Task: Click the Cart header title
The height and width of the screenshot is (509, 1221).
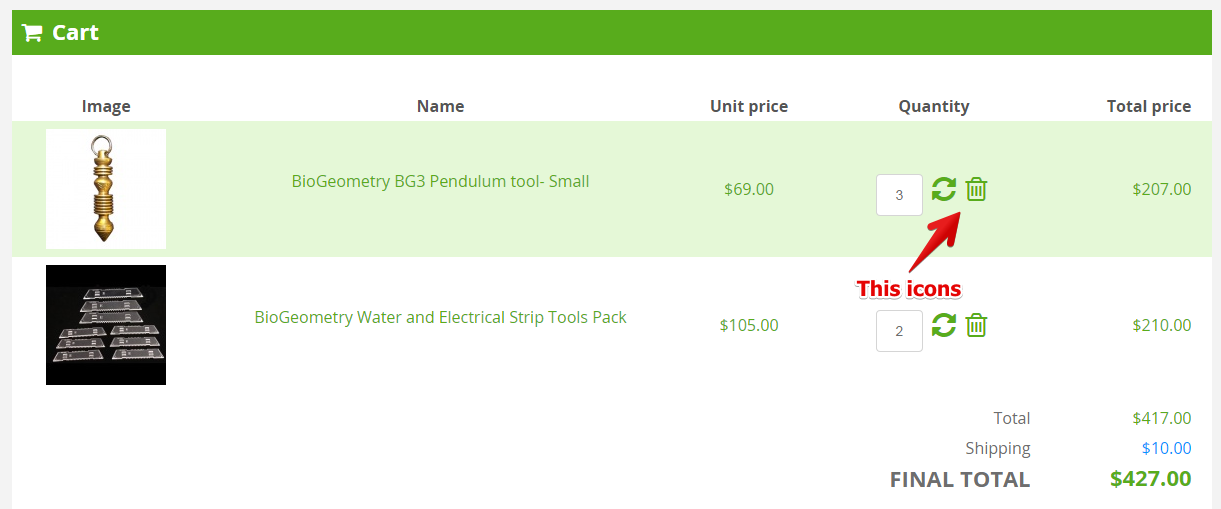Action: click(x=75, y=33)
